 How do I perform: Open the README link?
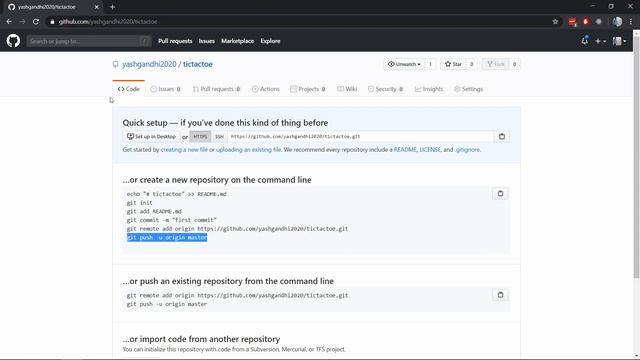(405, 150)
